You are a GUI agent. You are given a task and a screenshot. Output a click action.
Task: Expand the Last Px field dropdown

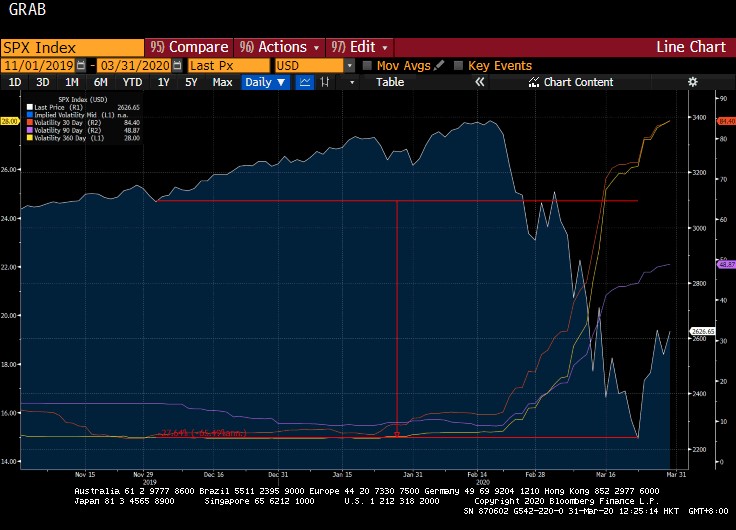[x=228, y=65]
